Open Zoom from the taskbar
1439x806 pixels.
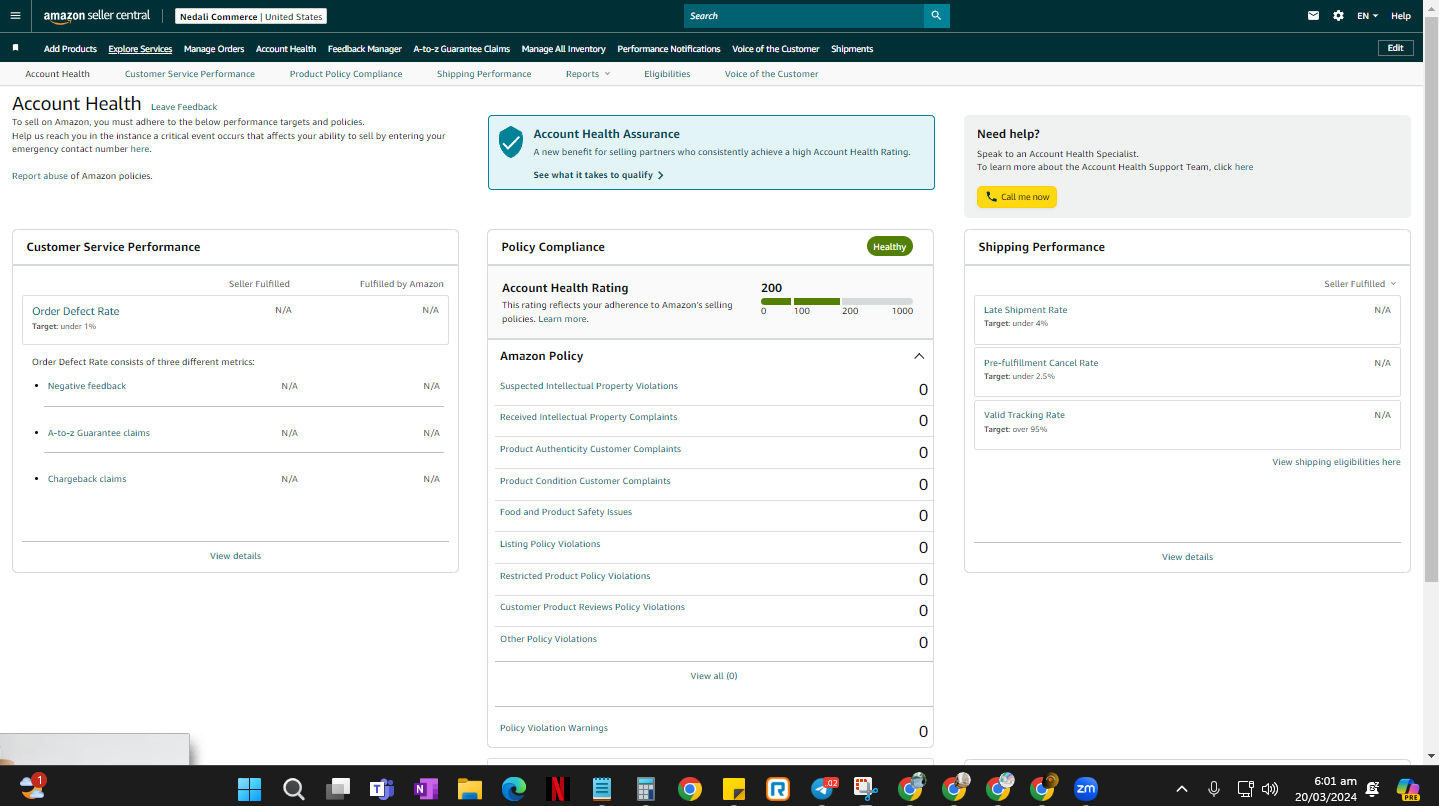click(x=1085, y=789)
